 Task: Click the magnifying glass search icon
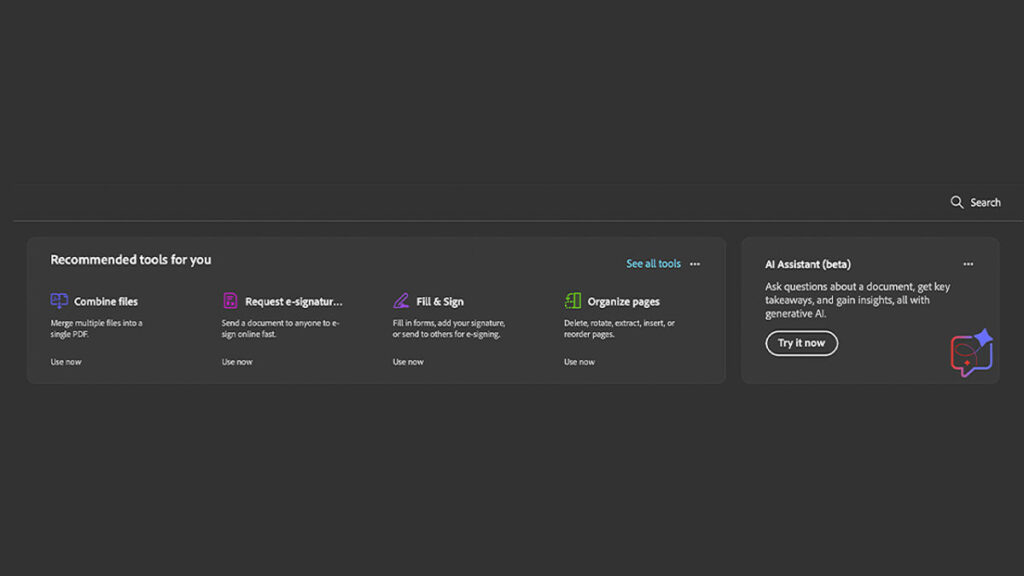pyautogui.click(x=957, y=202)
